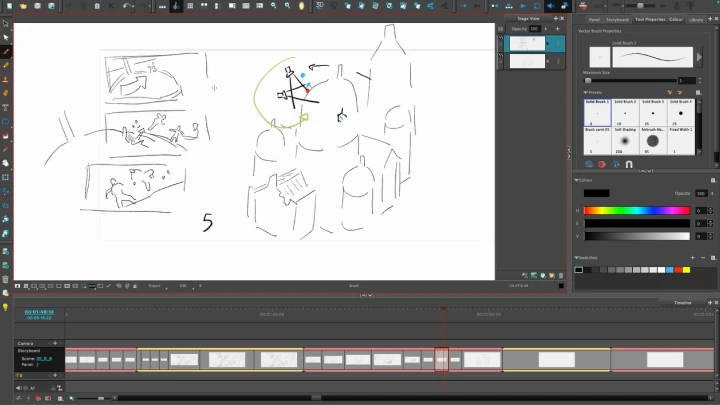Click the current black colour preview box

(x=596, y=193)
